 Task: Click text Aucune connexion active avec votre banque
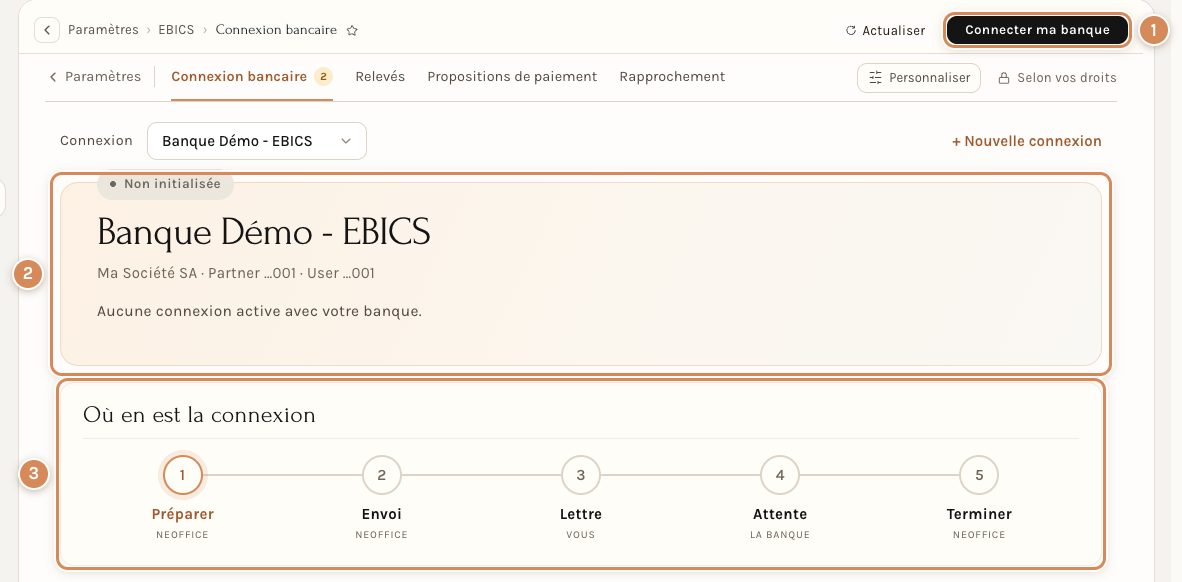tap(259, 311)
